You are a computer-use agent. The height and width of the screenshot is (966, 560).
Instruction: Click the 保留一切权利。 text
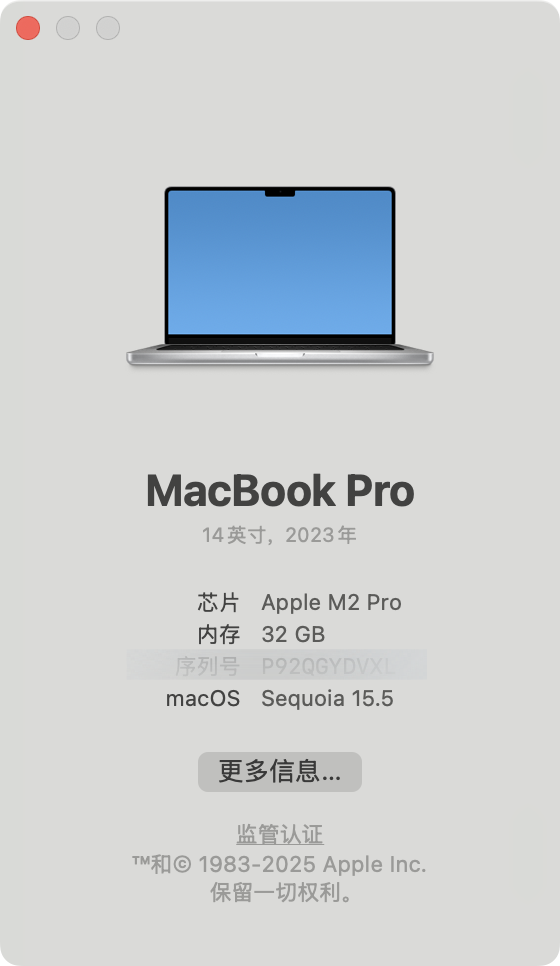tap(281, 892)
